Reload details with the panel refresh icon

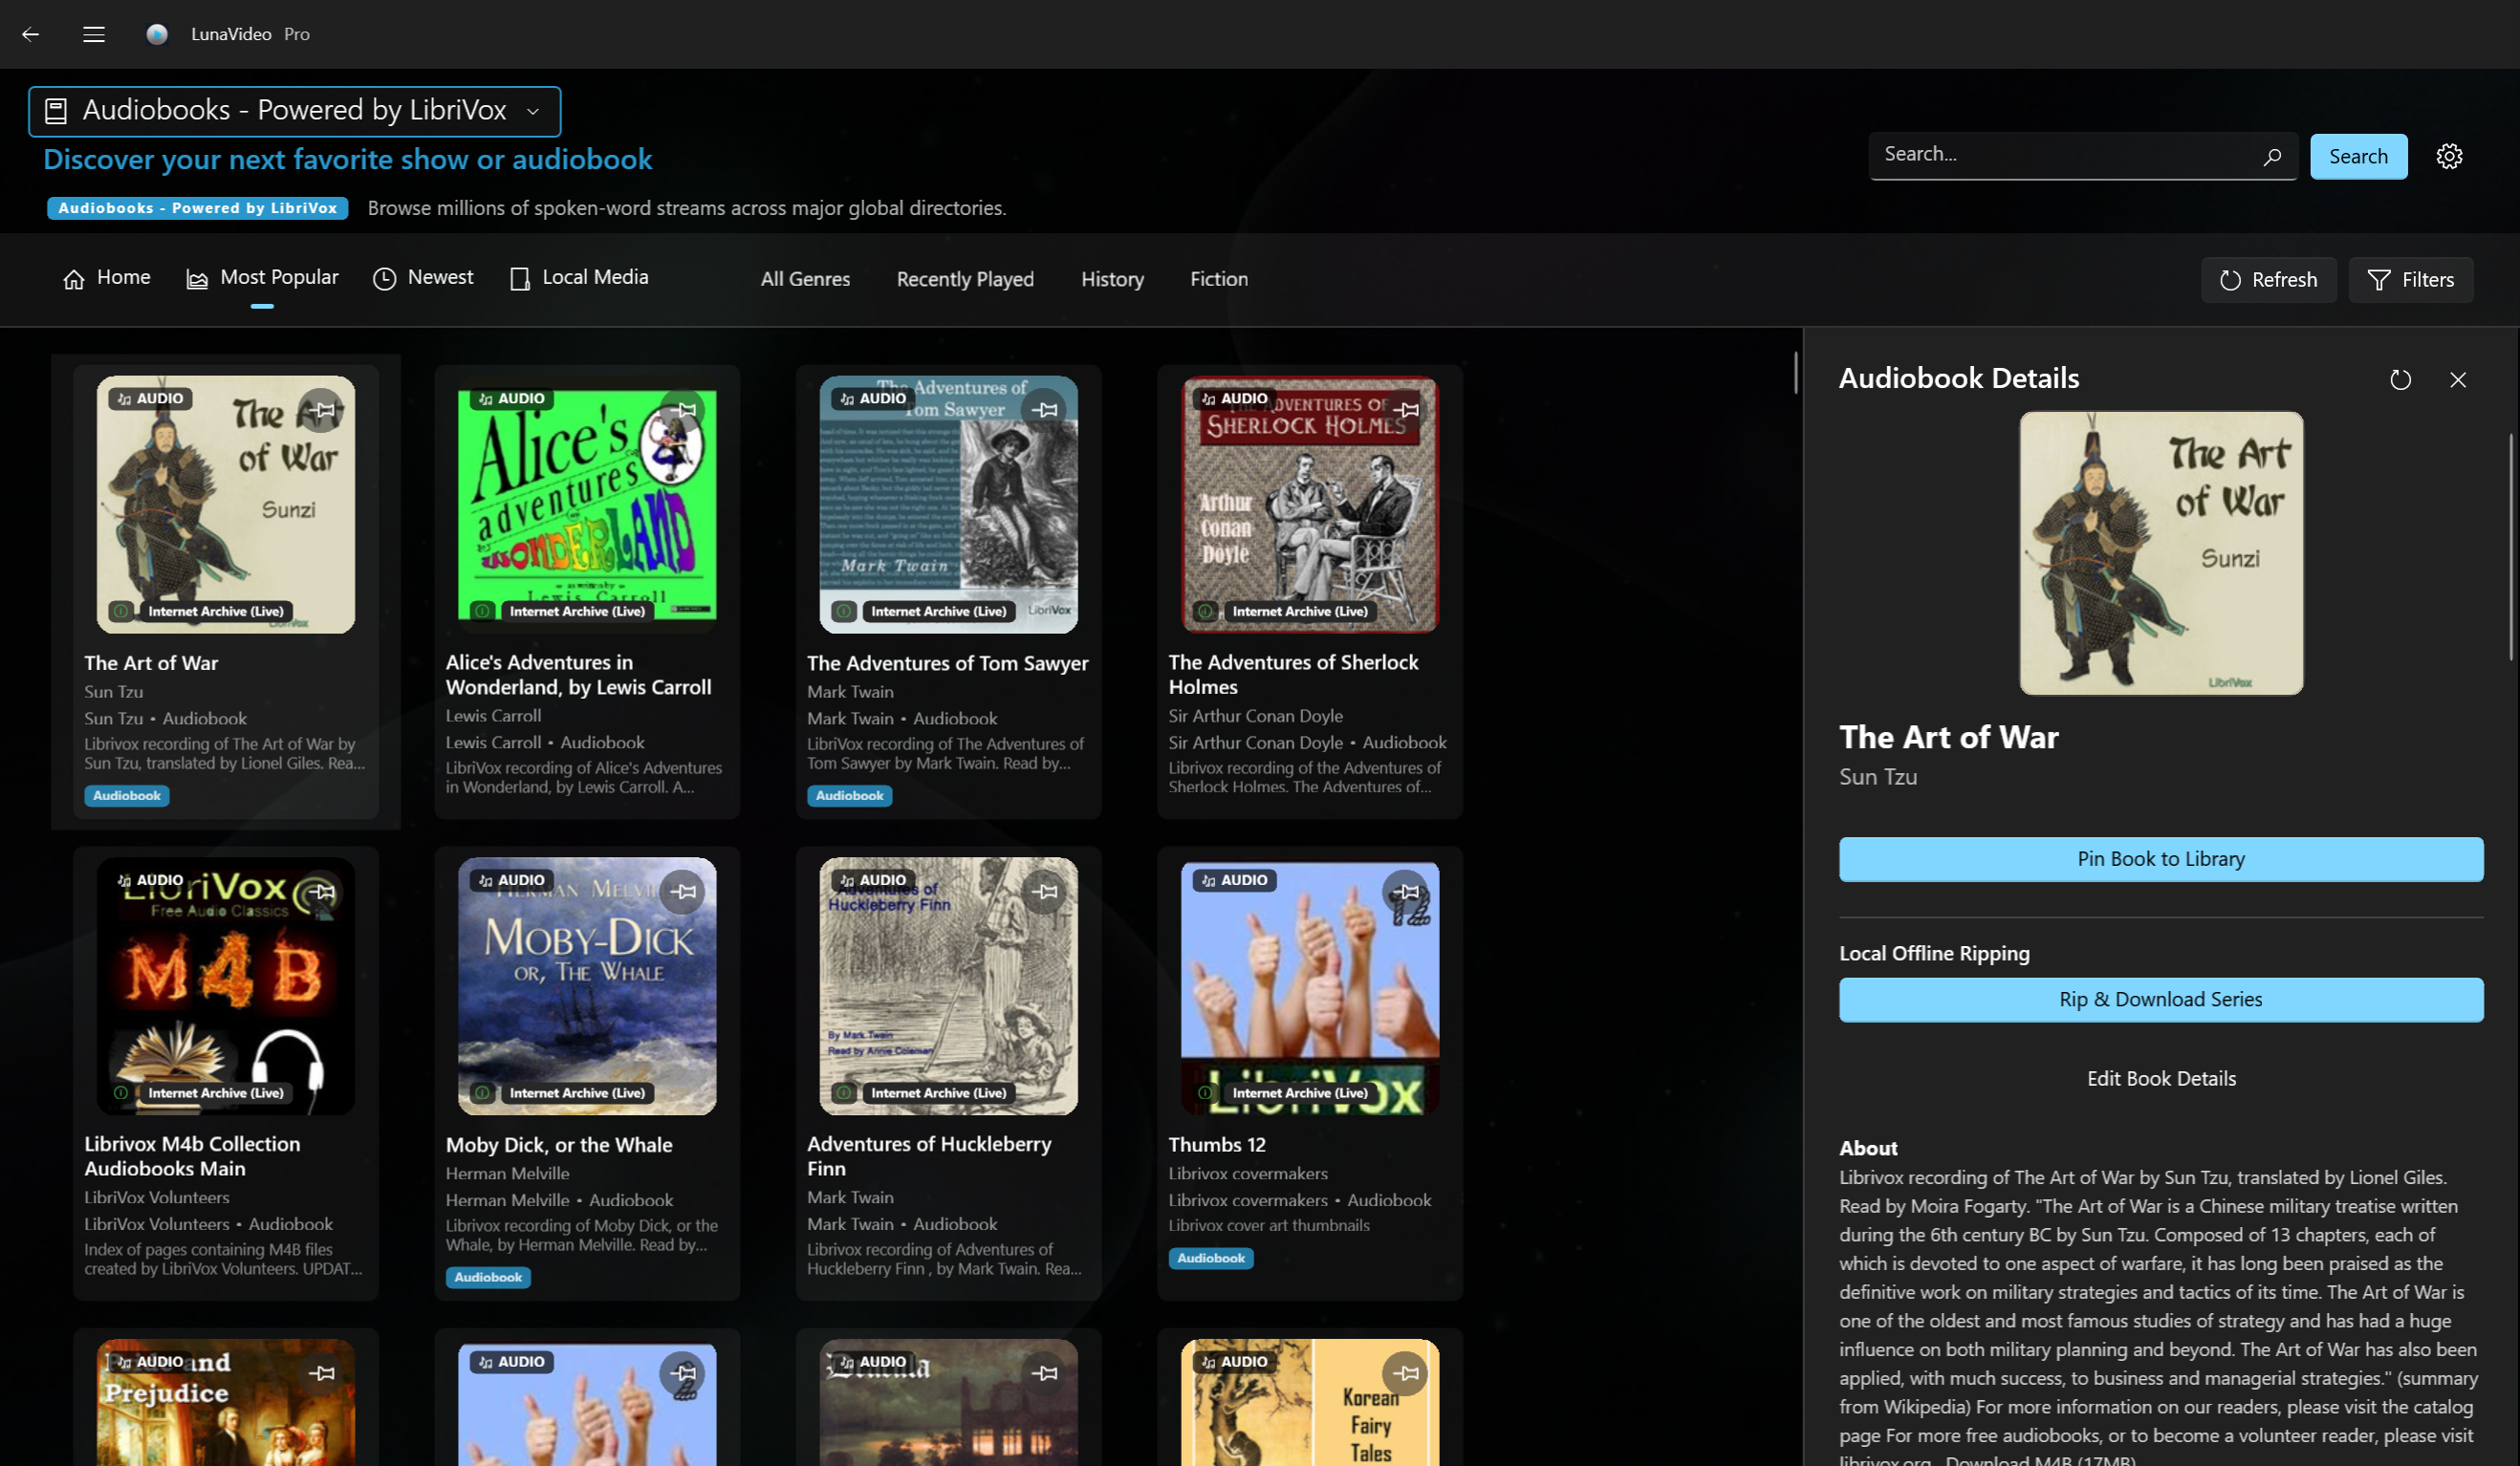click(x=2400, y=379)
